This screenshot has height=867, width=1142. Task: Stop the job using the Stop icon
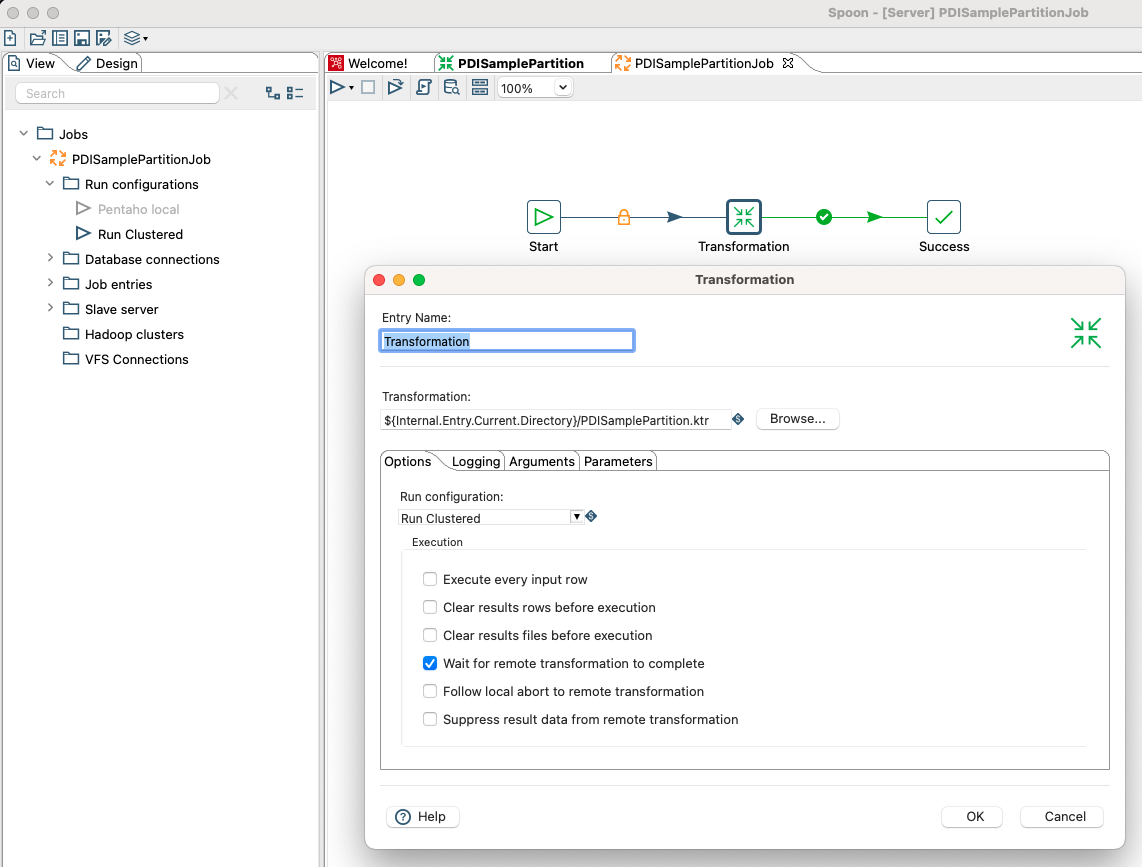[368, 88]
